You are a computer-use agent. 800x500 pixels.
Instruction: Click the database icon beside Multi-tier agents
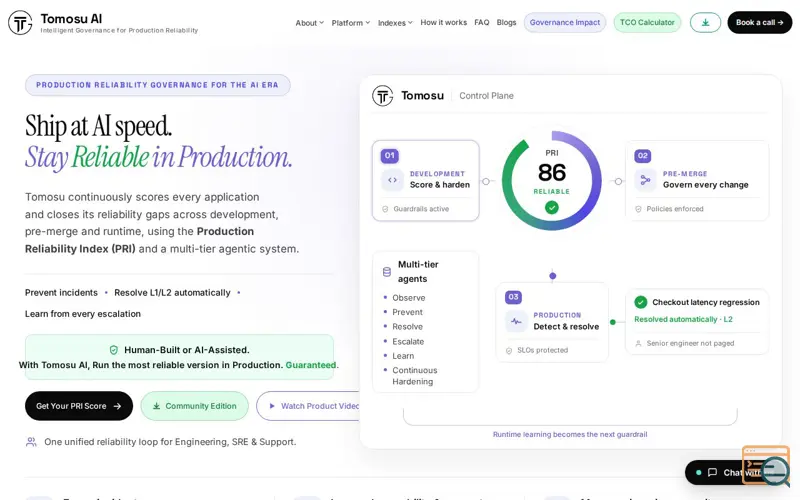pos(387,272)
